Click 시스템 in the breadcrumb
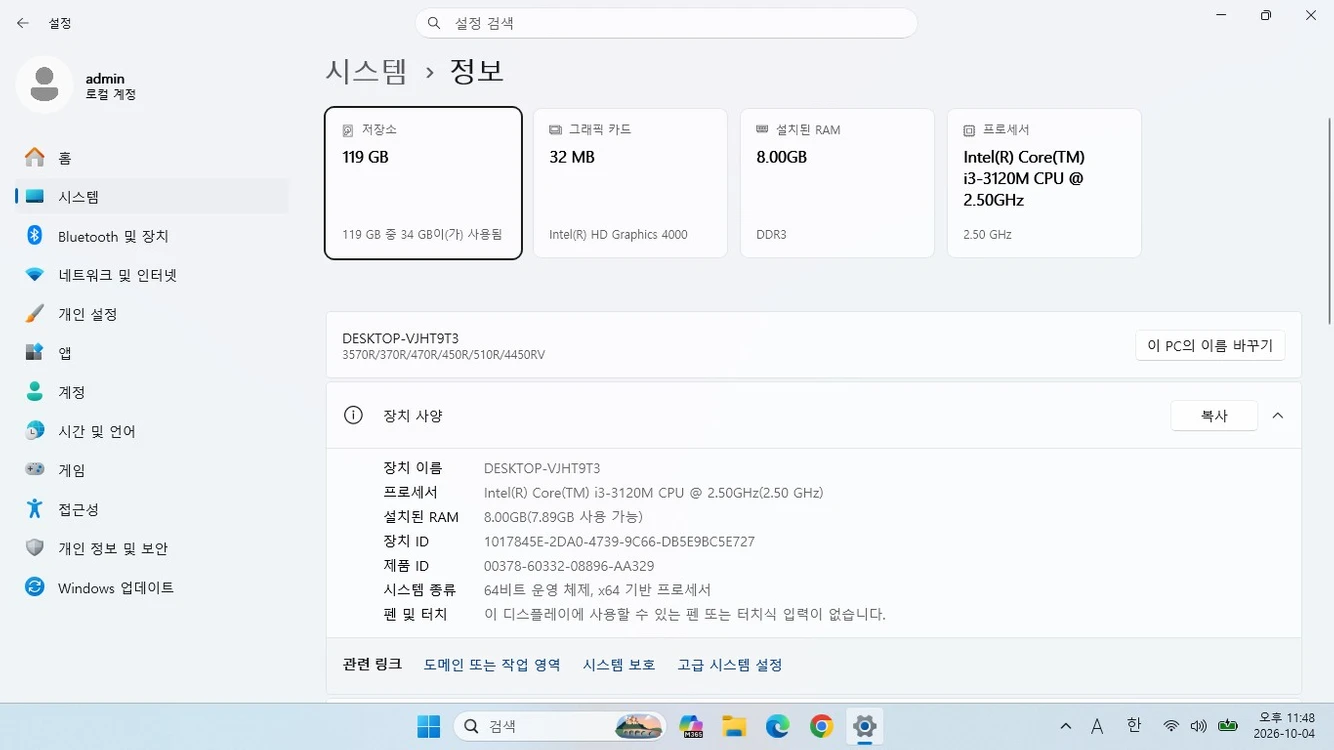This screenshot has width=1334, height=750. tap(367, 71)
